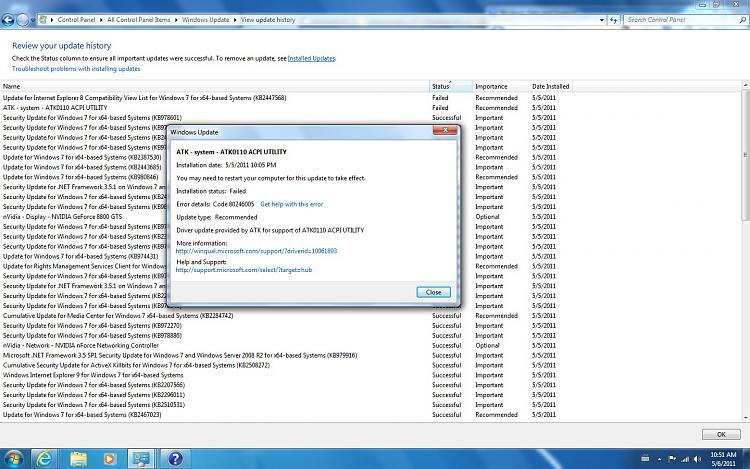This screenshot has height=469, width=750.
Task: Launch Windows Media Player from taskbar
Action: click(x=109, y=459)
